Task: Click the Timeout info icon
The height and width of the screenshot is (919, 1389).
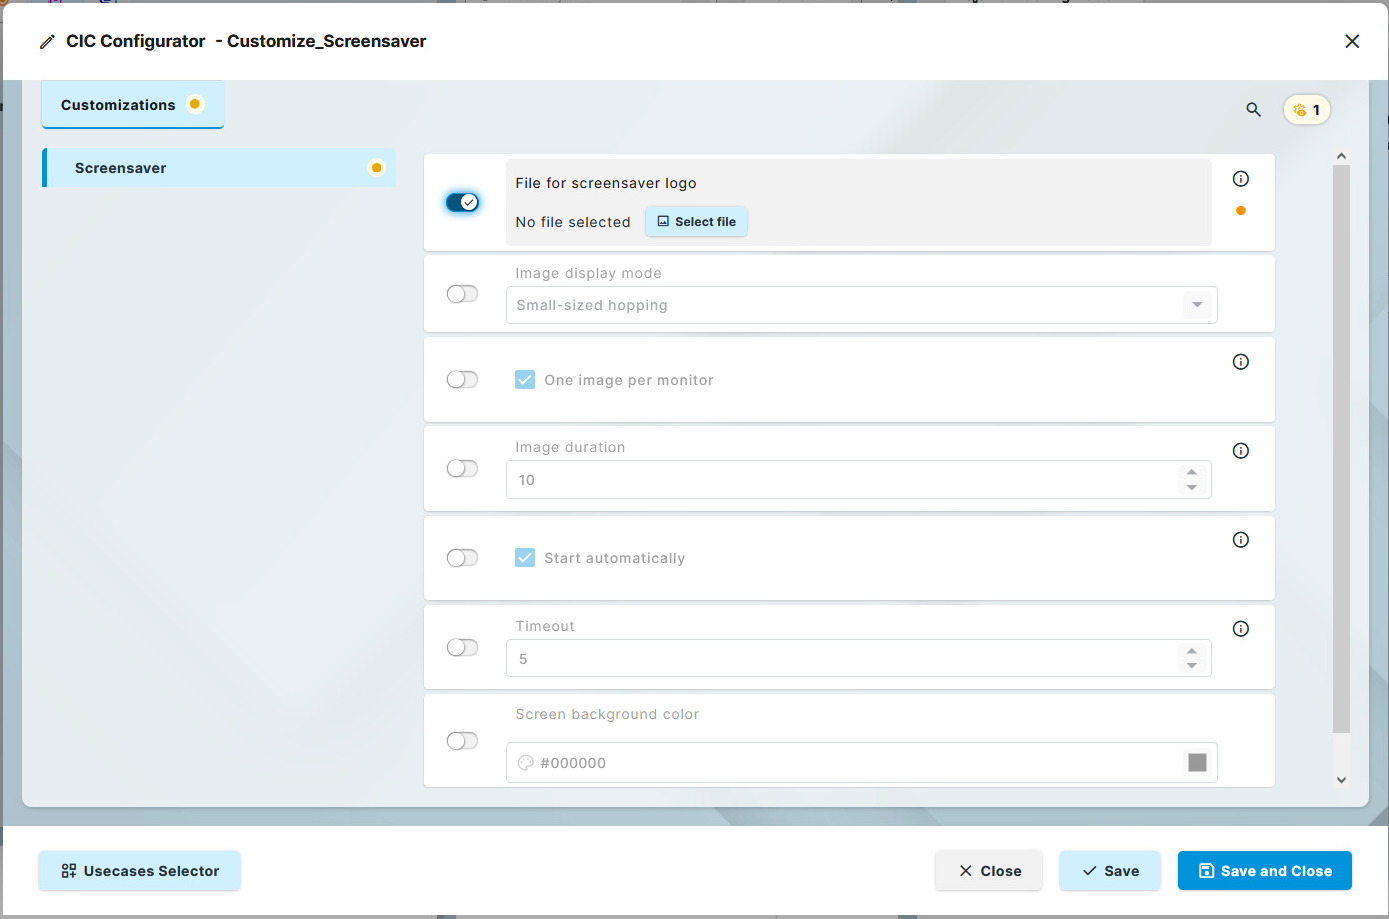Action: coord(1240,629)
